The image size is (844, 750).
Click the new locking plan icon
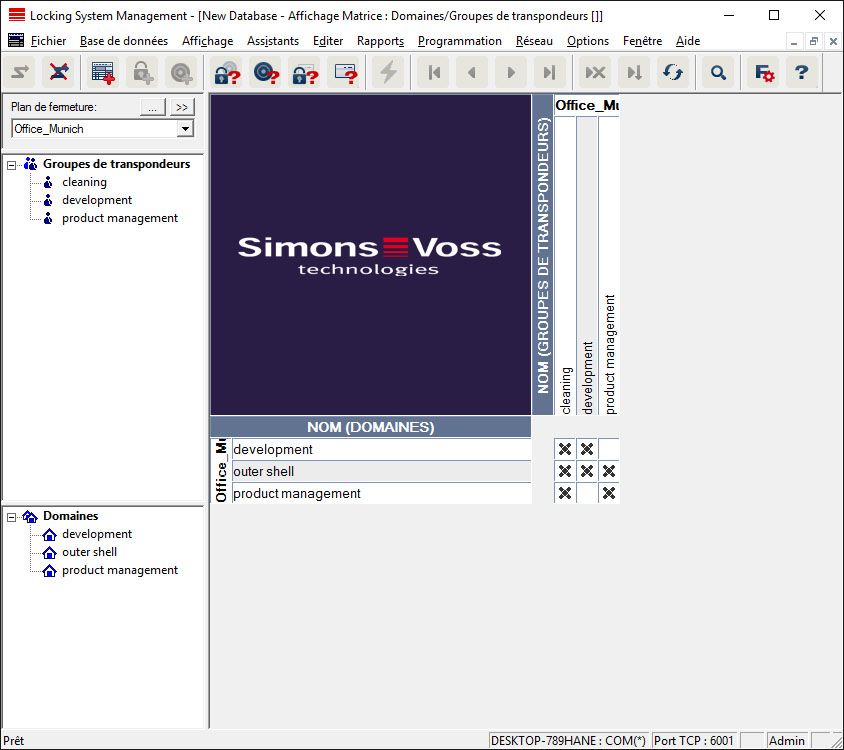click(102, 72)
